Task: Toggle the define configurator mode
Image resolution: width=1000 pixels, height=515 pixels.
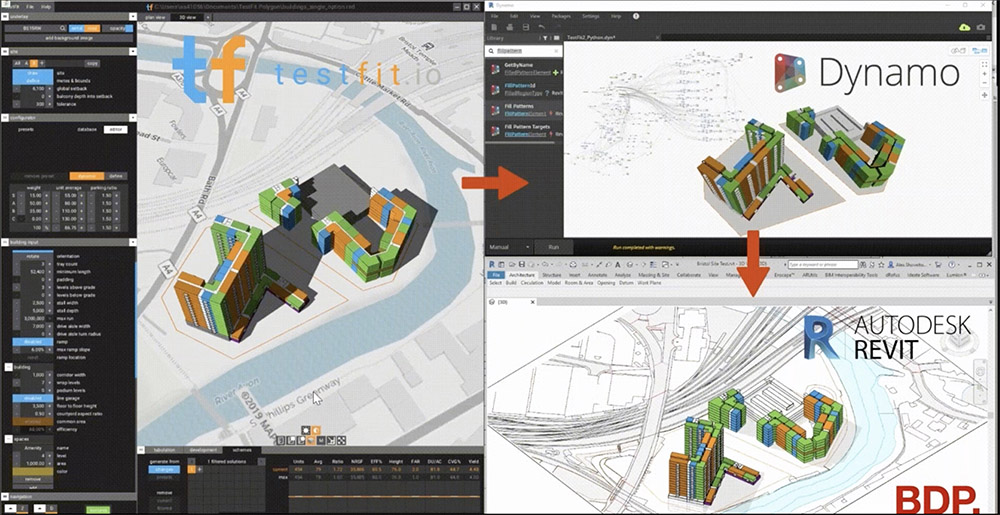Action: (x=115, y=176)
